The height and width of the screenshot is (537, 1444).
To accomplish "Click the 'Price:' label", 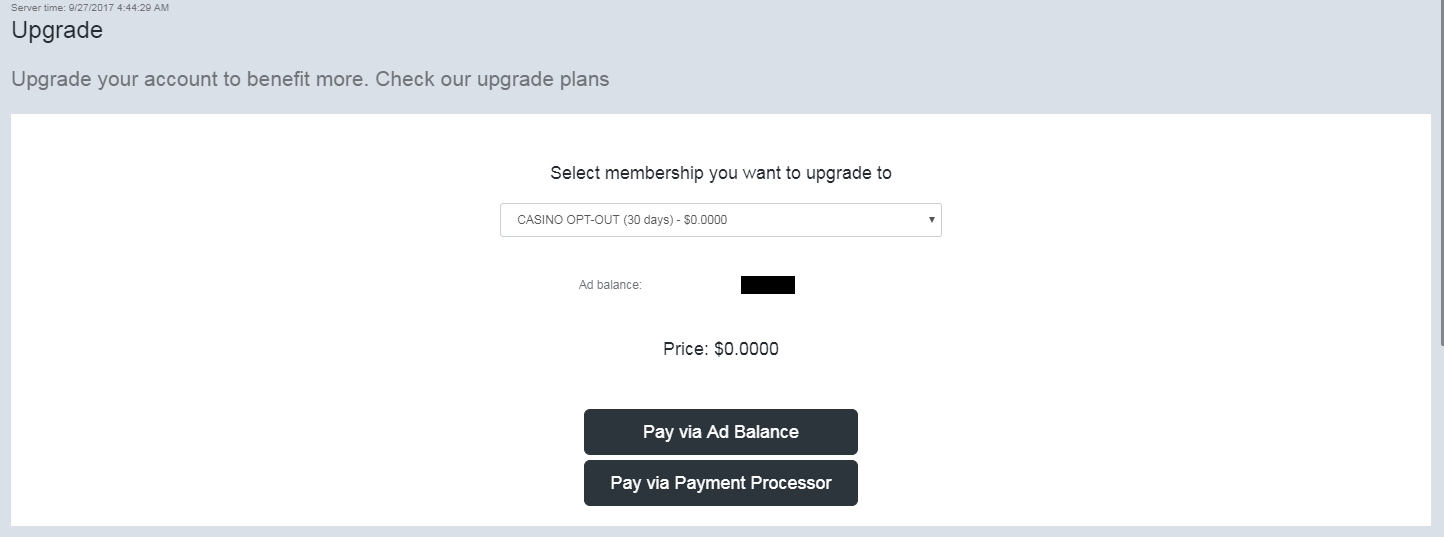I will 686,349.
